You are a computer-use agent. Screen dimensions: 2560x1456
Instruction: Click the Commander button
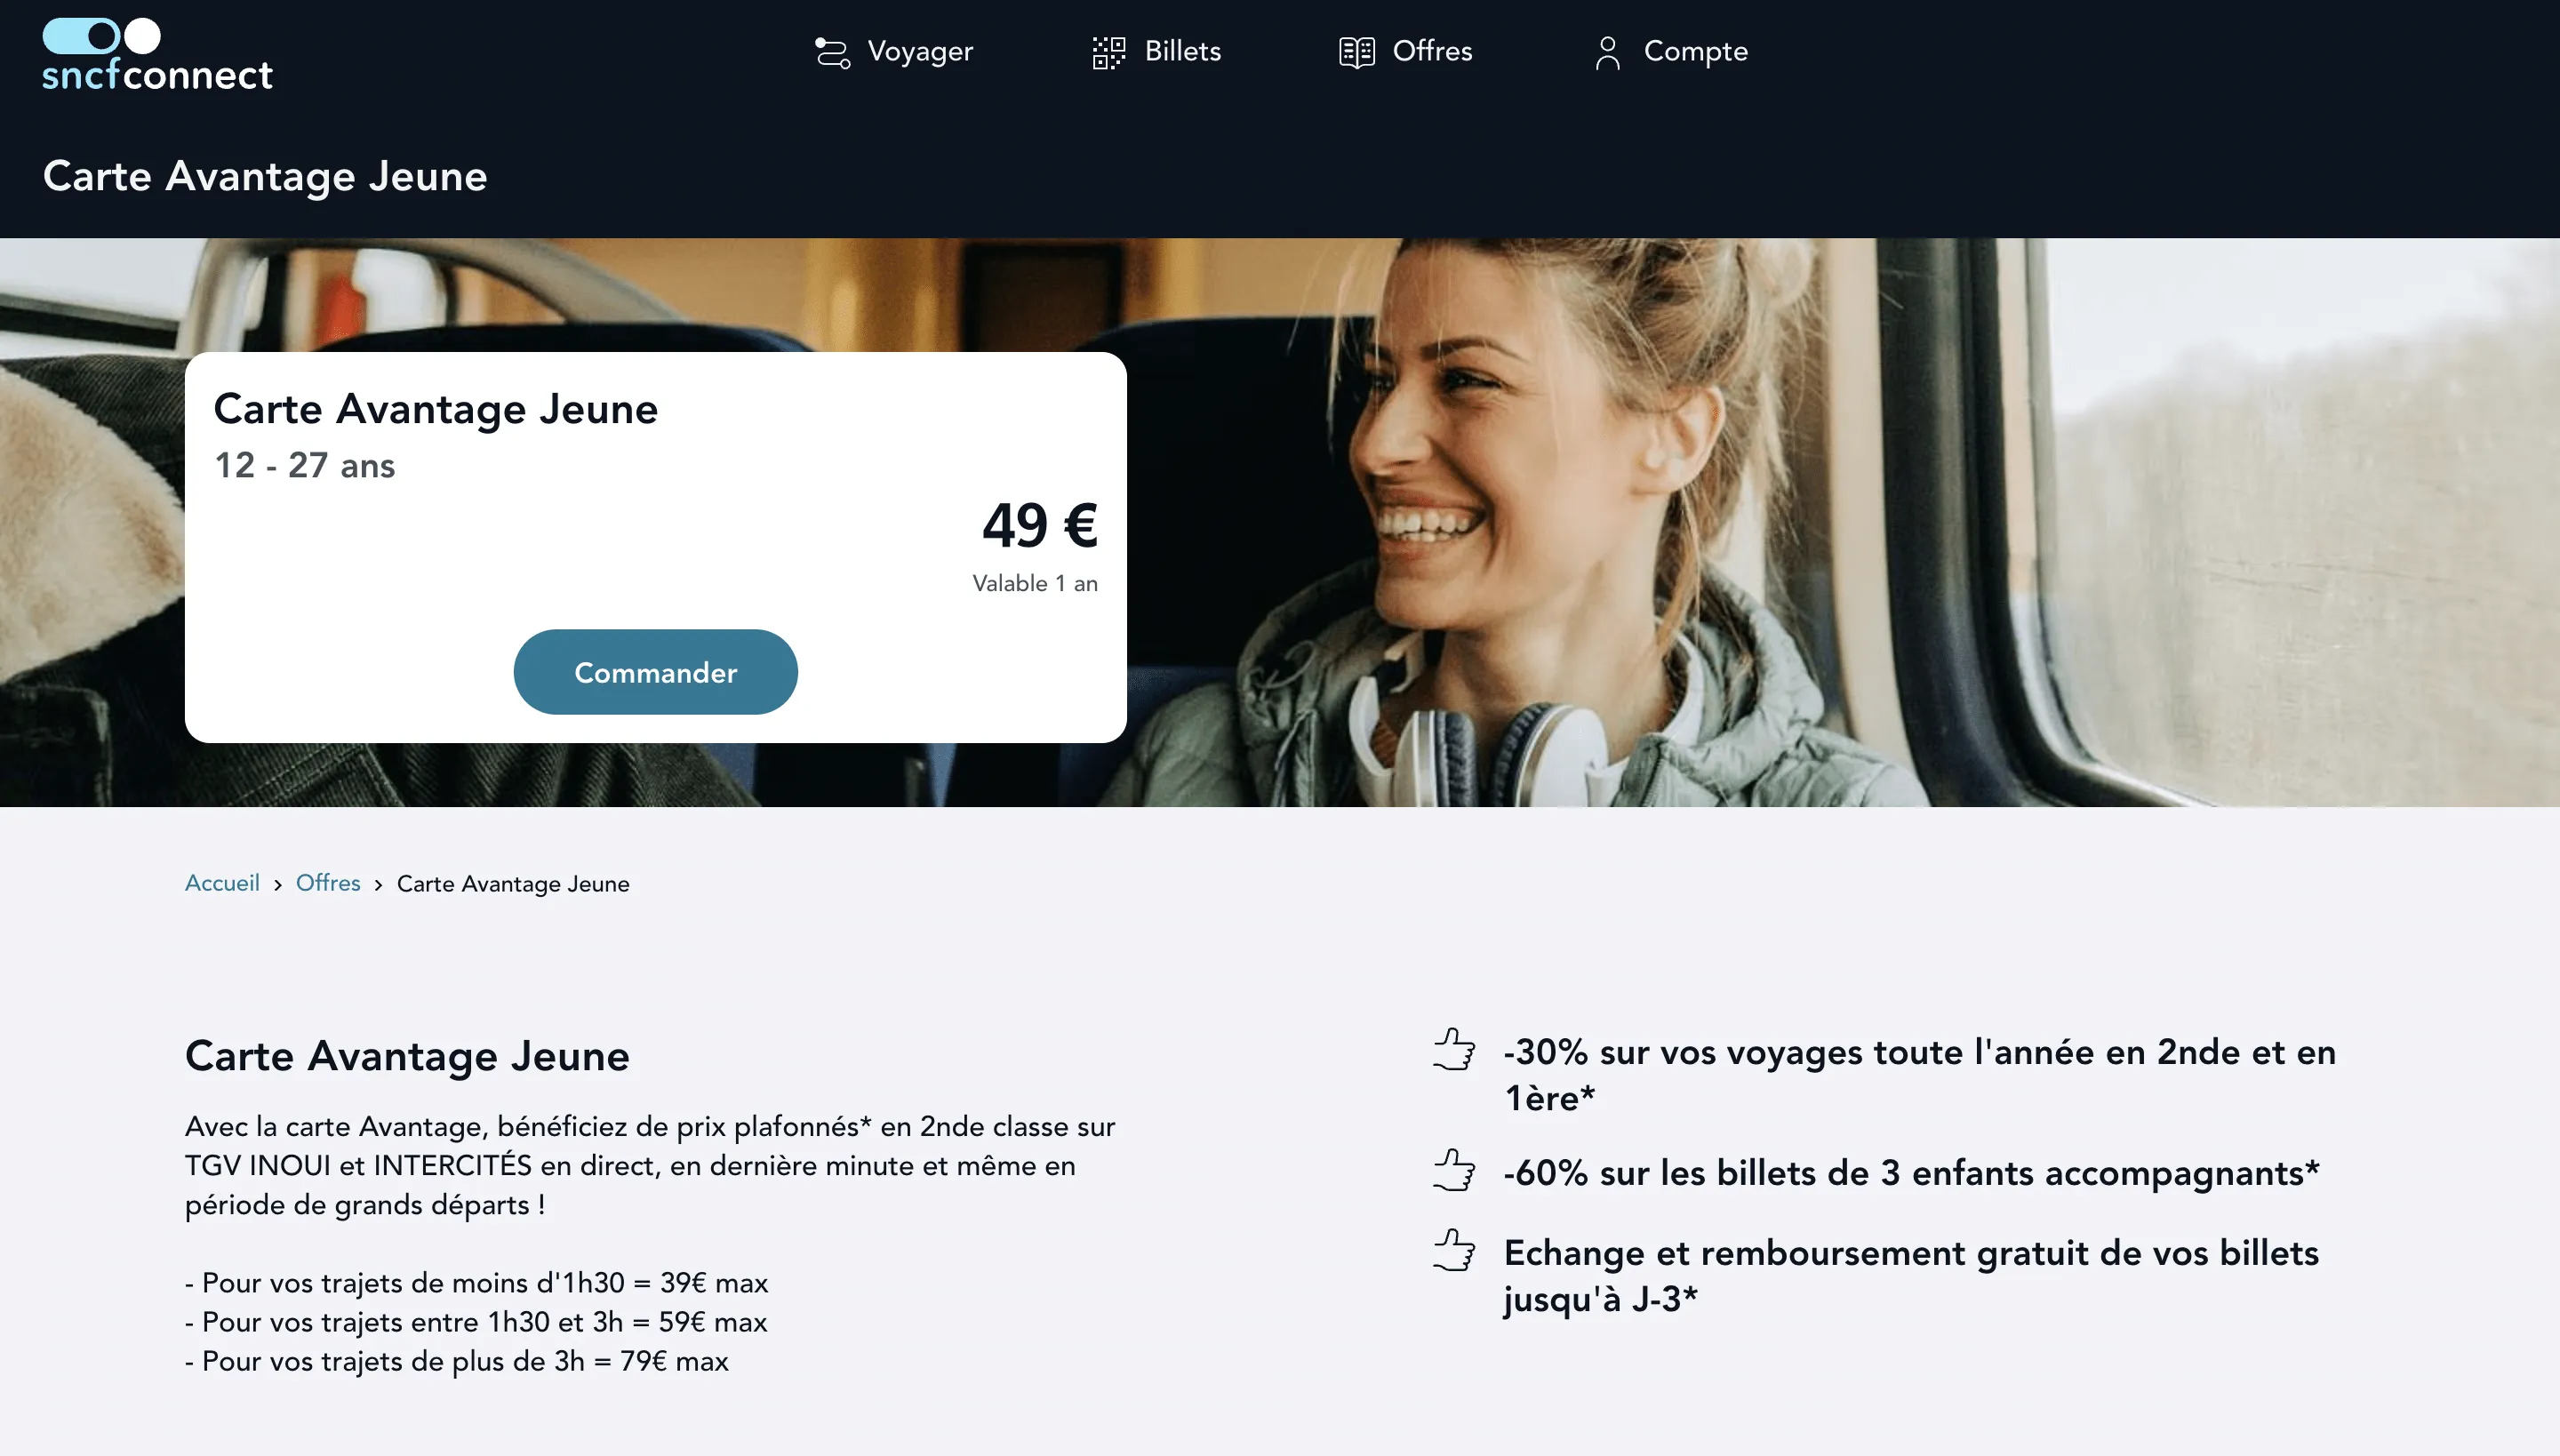click(655, 672)
